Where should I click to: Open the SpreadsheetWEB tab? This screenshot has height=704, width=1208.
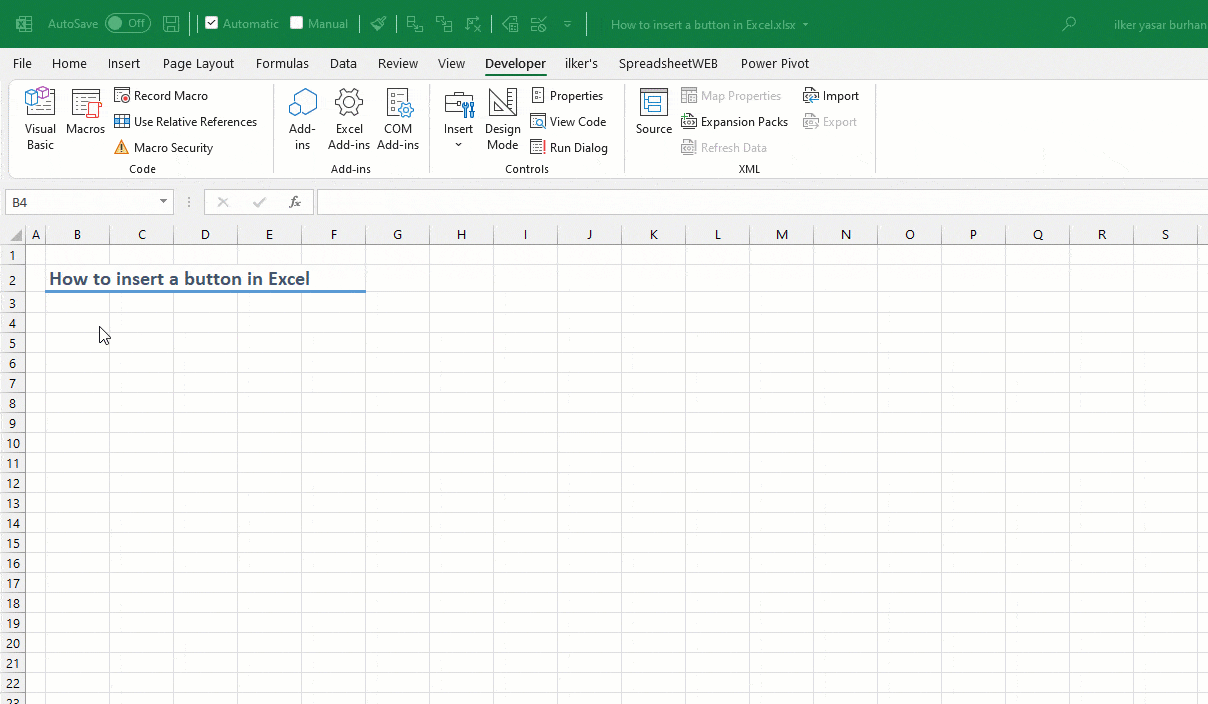[x=668, y=63]
